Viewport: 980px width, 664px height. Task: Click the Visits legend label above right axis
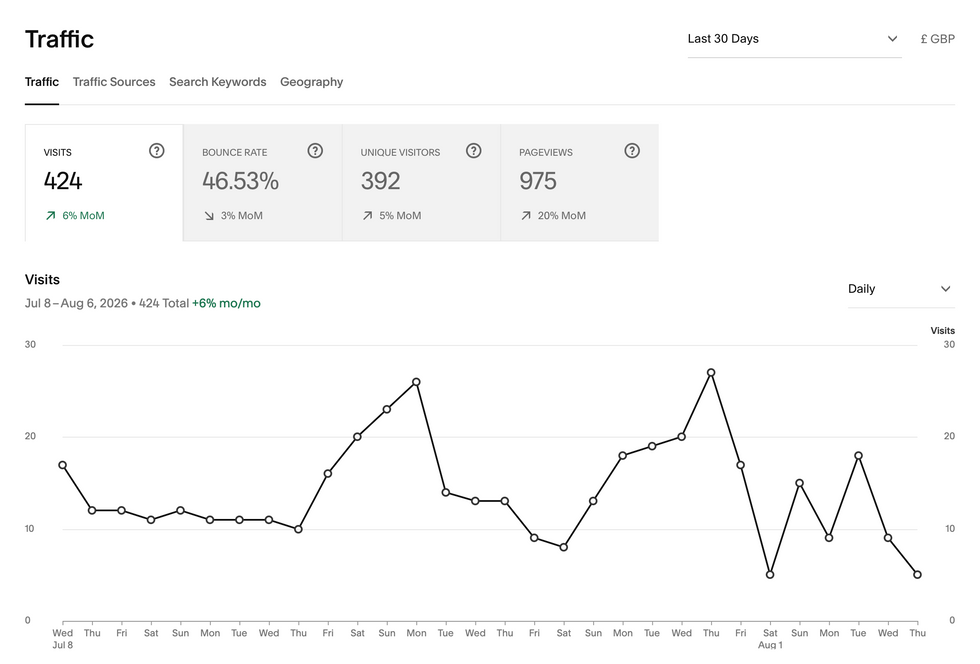pyautogui.click(x=942, y=331)
